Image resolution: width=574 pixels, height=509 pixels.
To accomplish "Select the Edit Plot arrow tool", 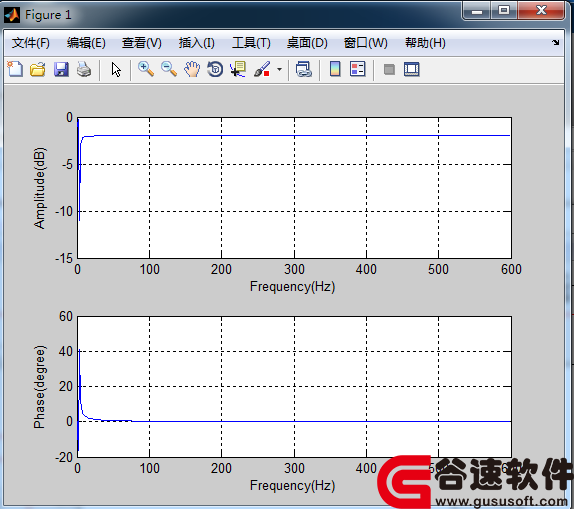I will point(116,70).
